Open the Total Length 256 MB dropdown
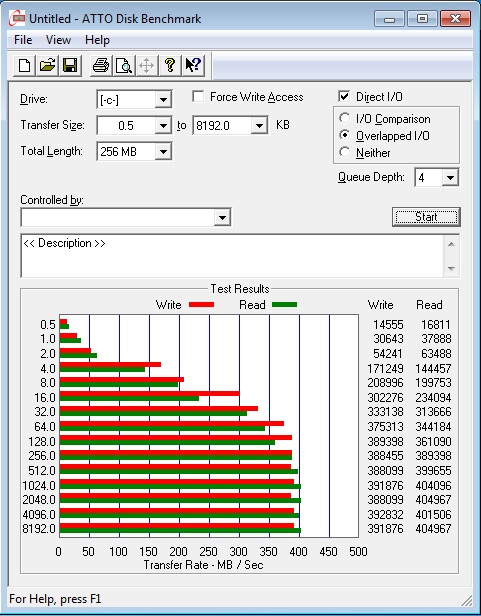Viewport: 481px width, 616px height. (x=163, y=152)
